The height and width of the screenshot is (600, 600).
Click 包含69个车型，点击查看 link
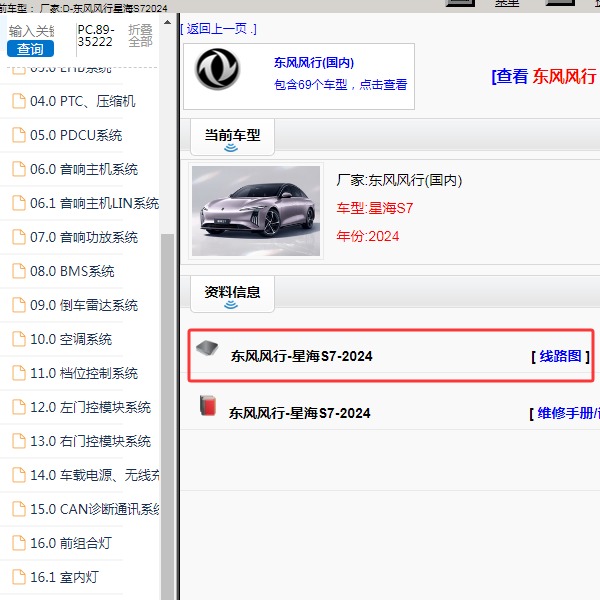(x=341, y=85)
